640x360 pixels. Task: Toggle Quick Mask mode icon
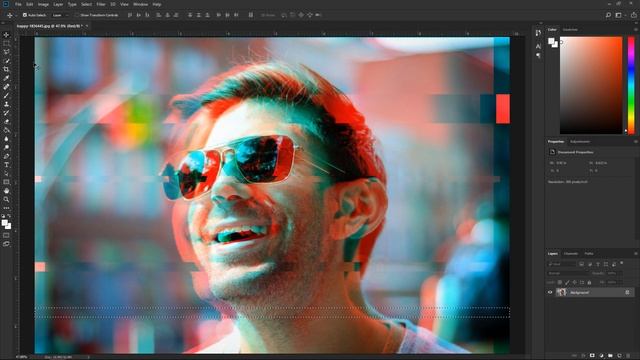coord(6,236)
